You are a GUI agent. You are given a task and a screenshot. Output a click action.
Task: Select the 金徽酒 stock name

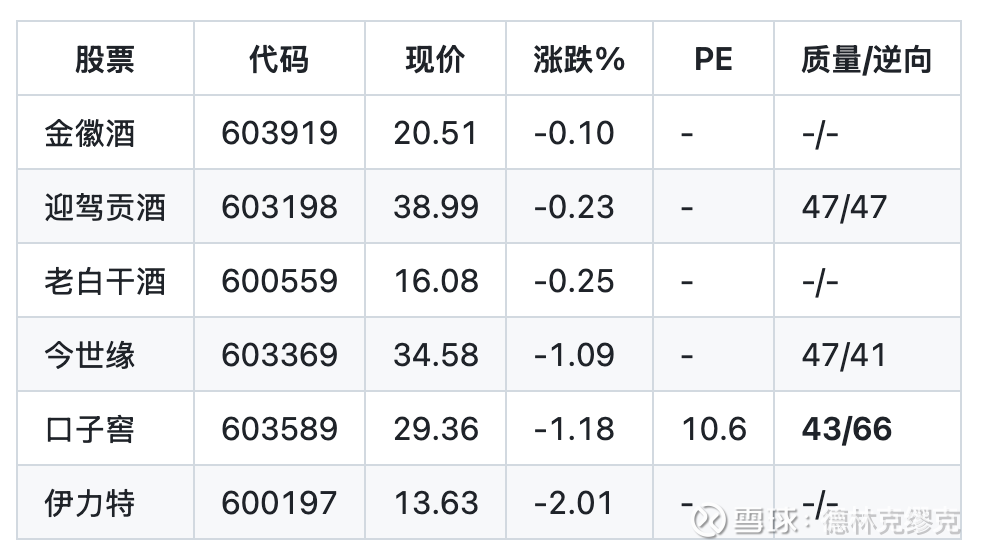coord(89,133)
